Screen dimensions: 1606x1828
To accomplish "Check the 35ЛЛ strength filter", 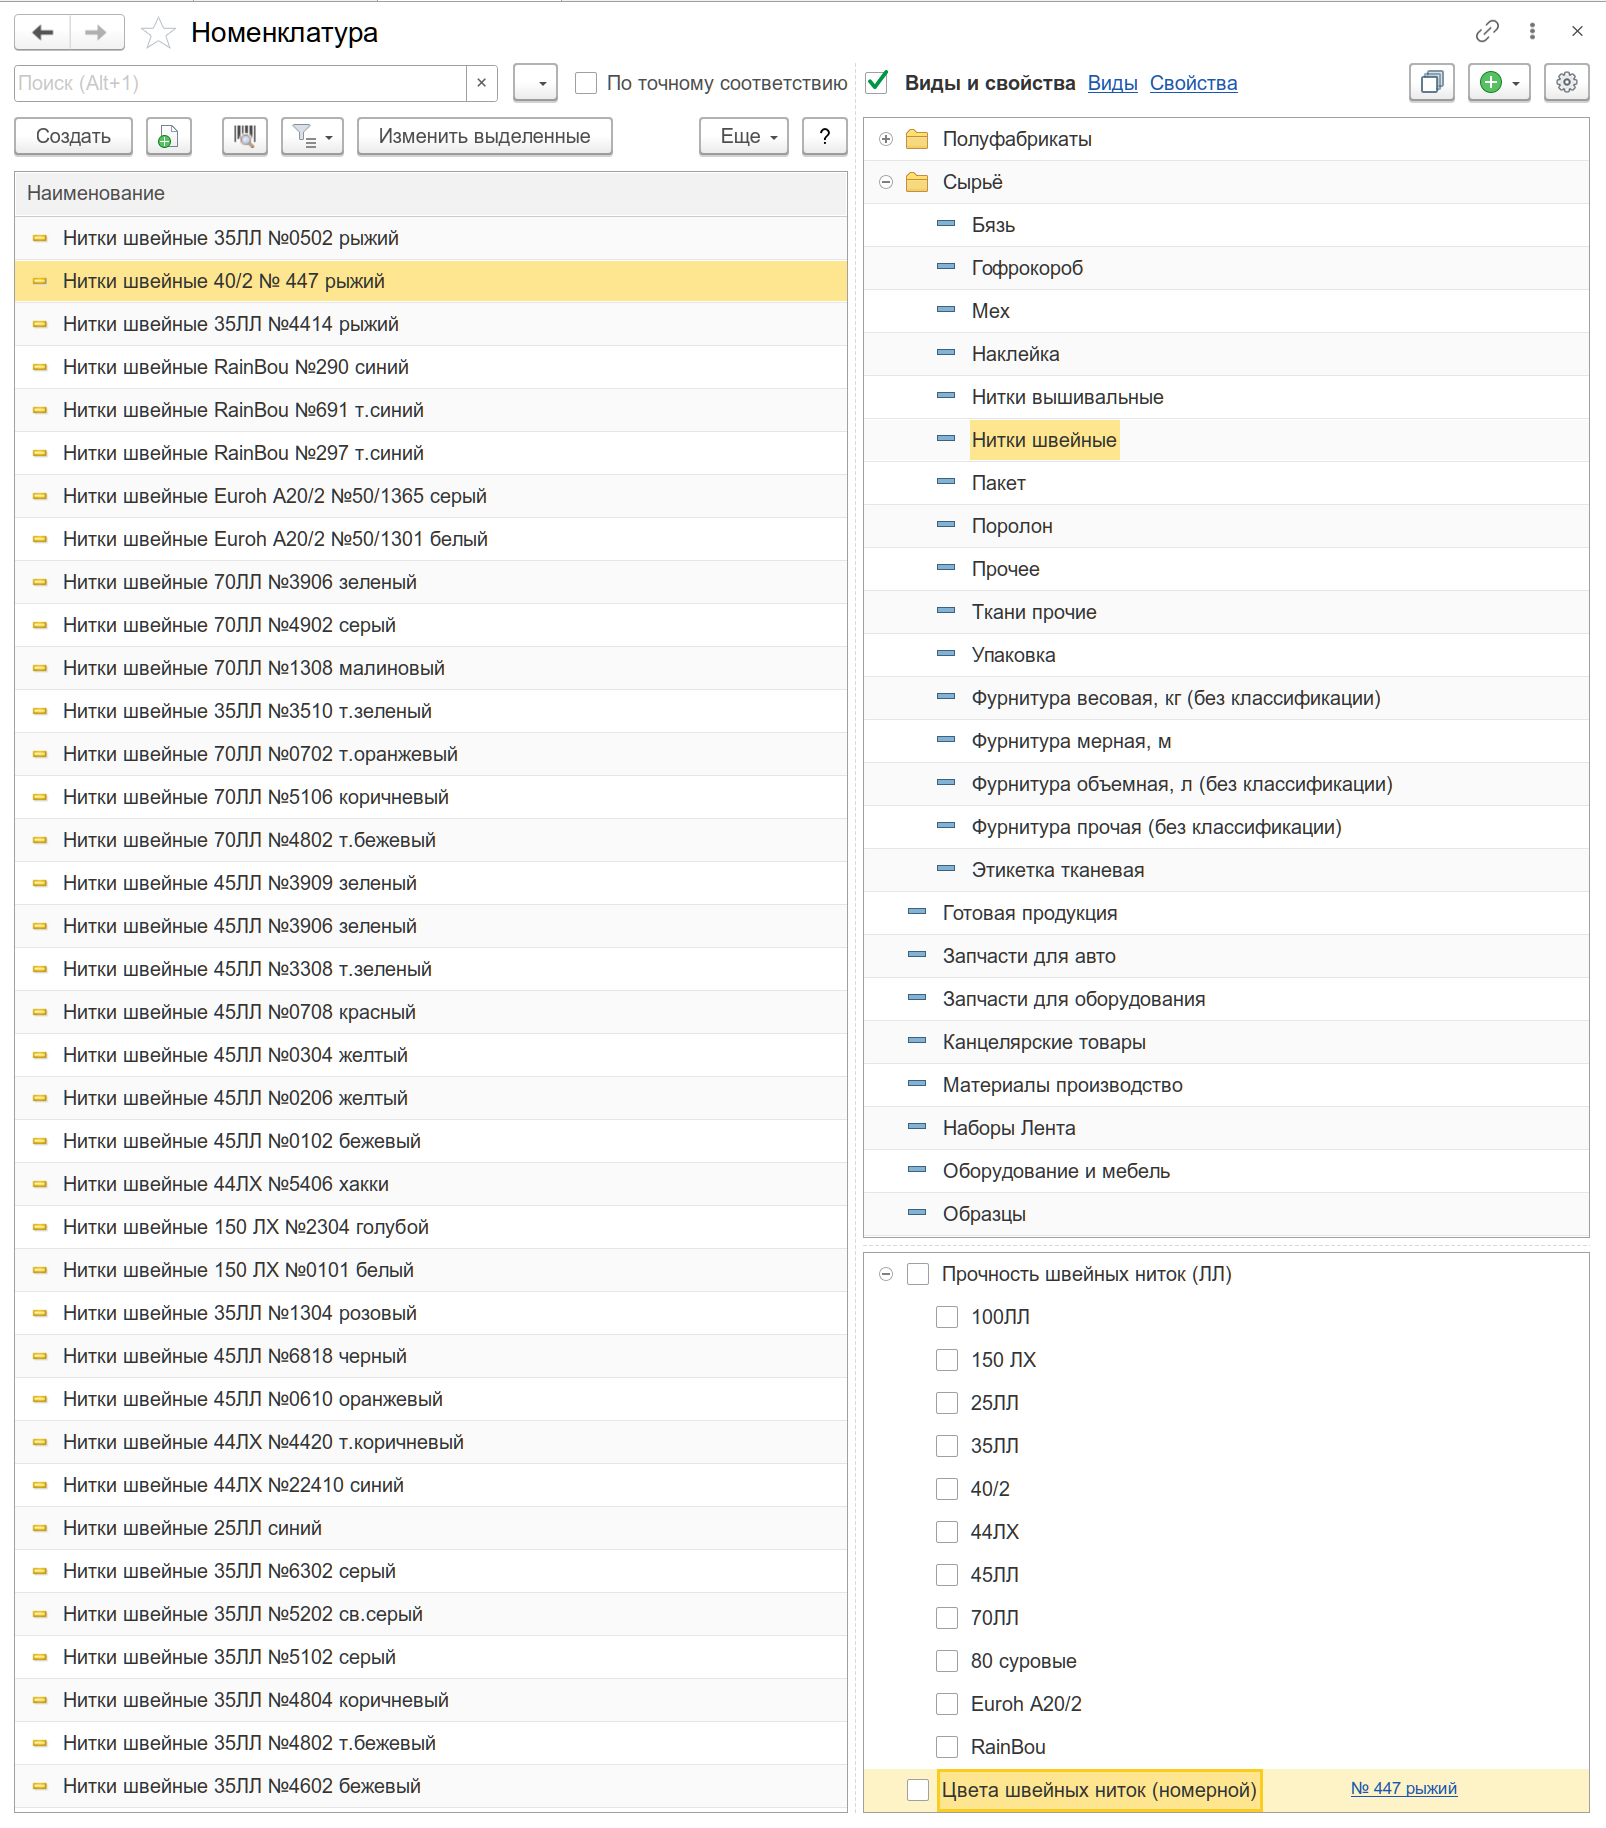I will [x=947, y=1446].
